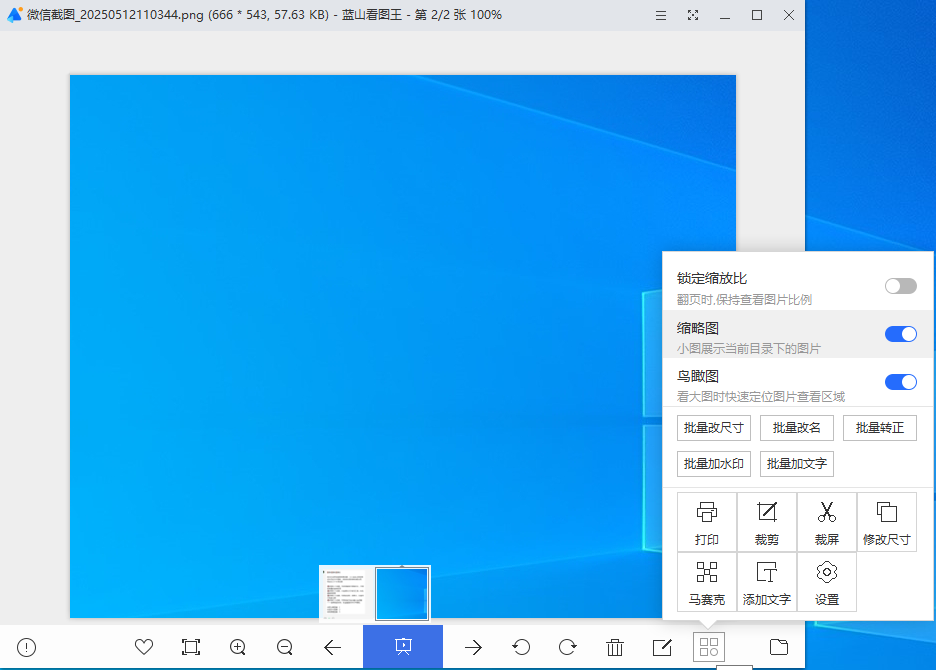Open the edit image pencil icon
Viewport: 936px width, 670px height.
pos(662,647)
